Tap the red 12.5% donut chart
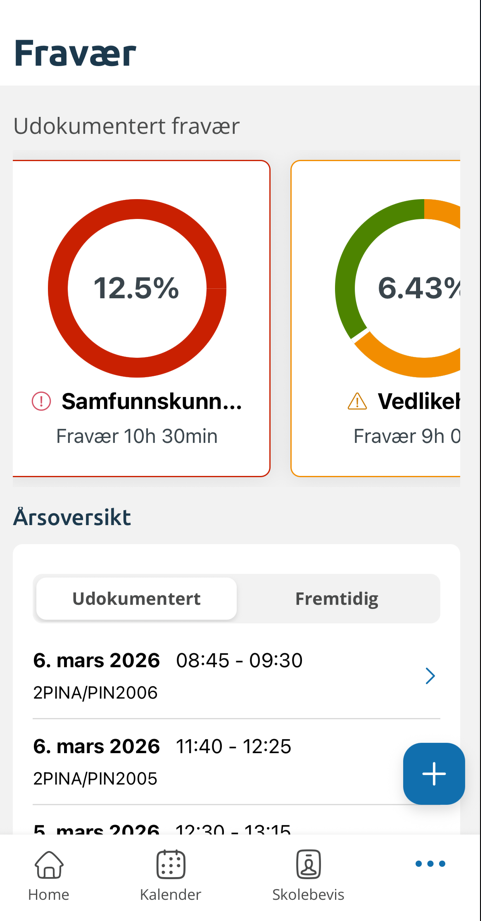The image size is (481, 921). pyautogui.click(x=137, y=288)
